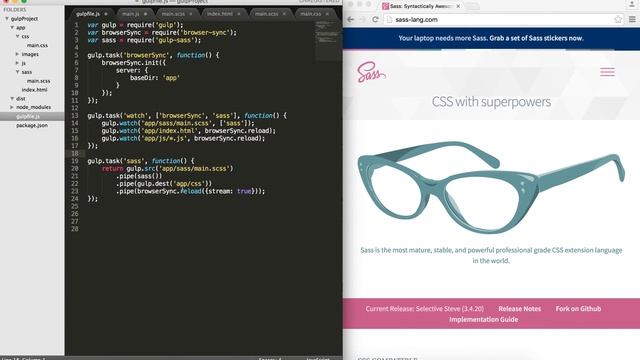Click the page icon in address bar
This screenshot has height=360, width=640.
[x=389, y=19]
